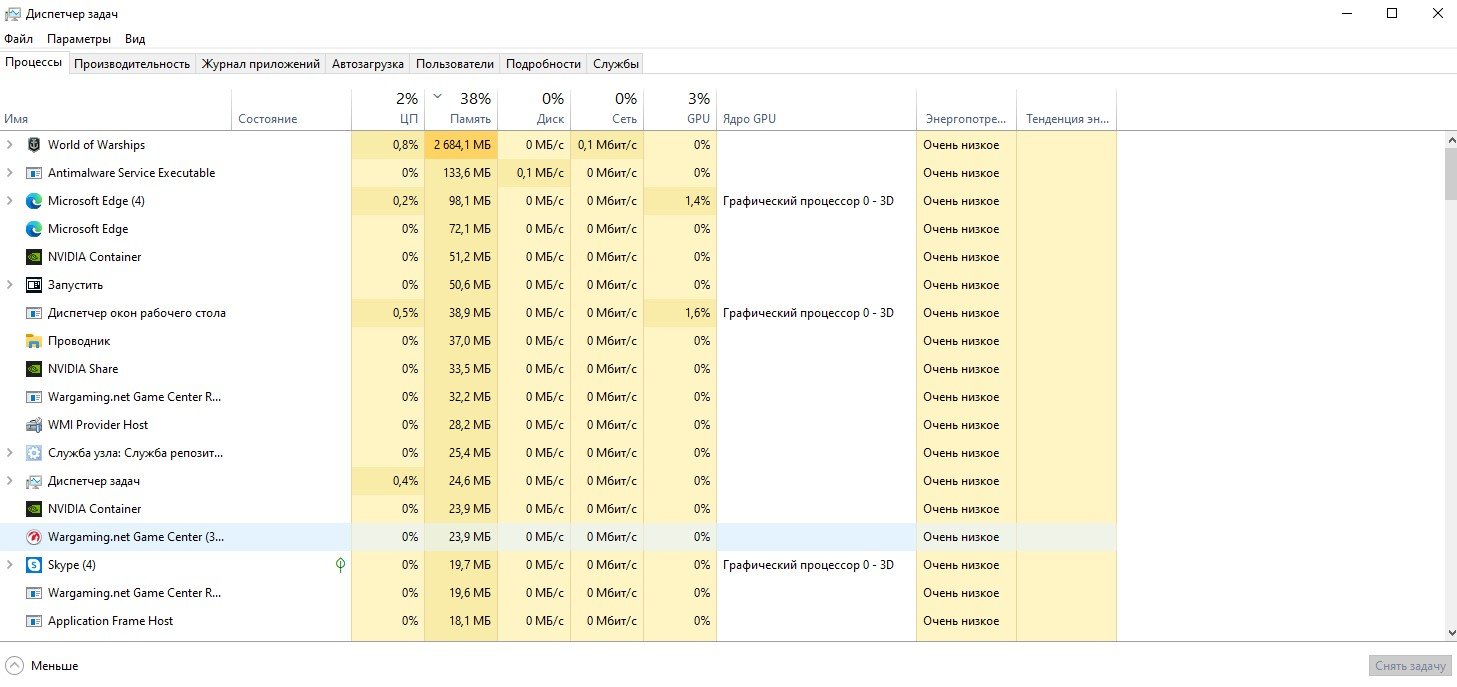Click the green leaf status icon on Skype row
The height and width of the screenshot is (687, 1457).
tap(340, 565)
